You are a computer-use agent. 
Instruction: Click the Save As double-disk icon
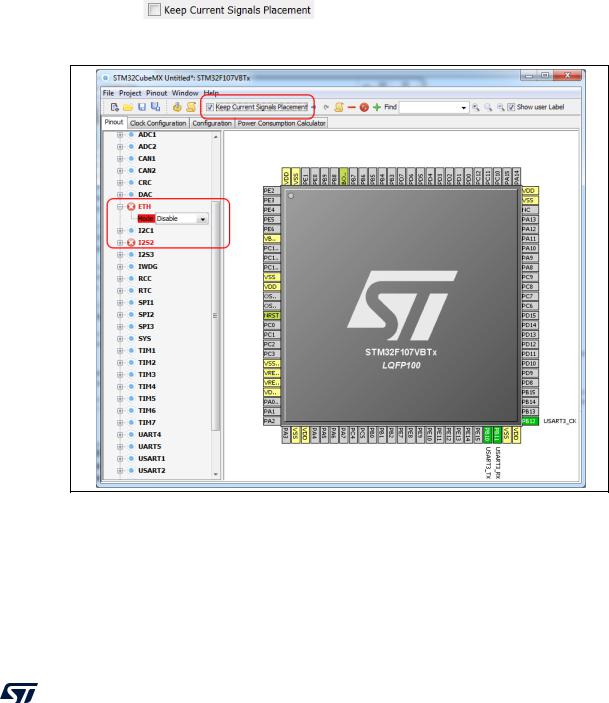pyautogui.click(x=155, y=107)
